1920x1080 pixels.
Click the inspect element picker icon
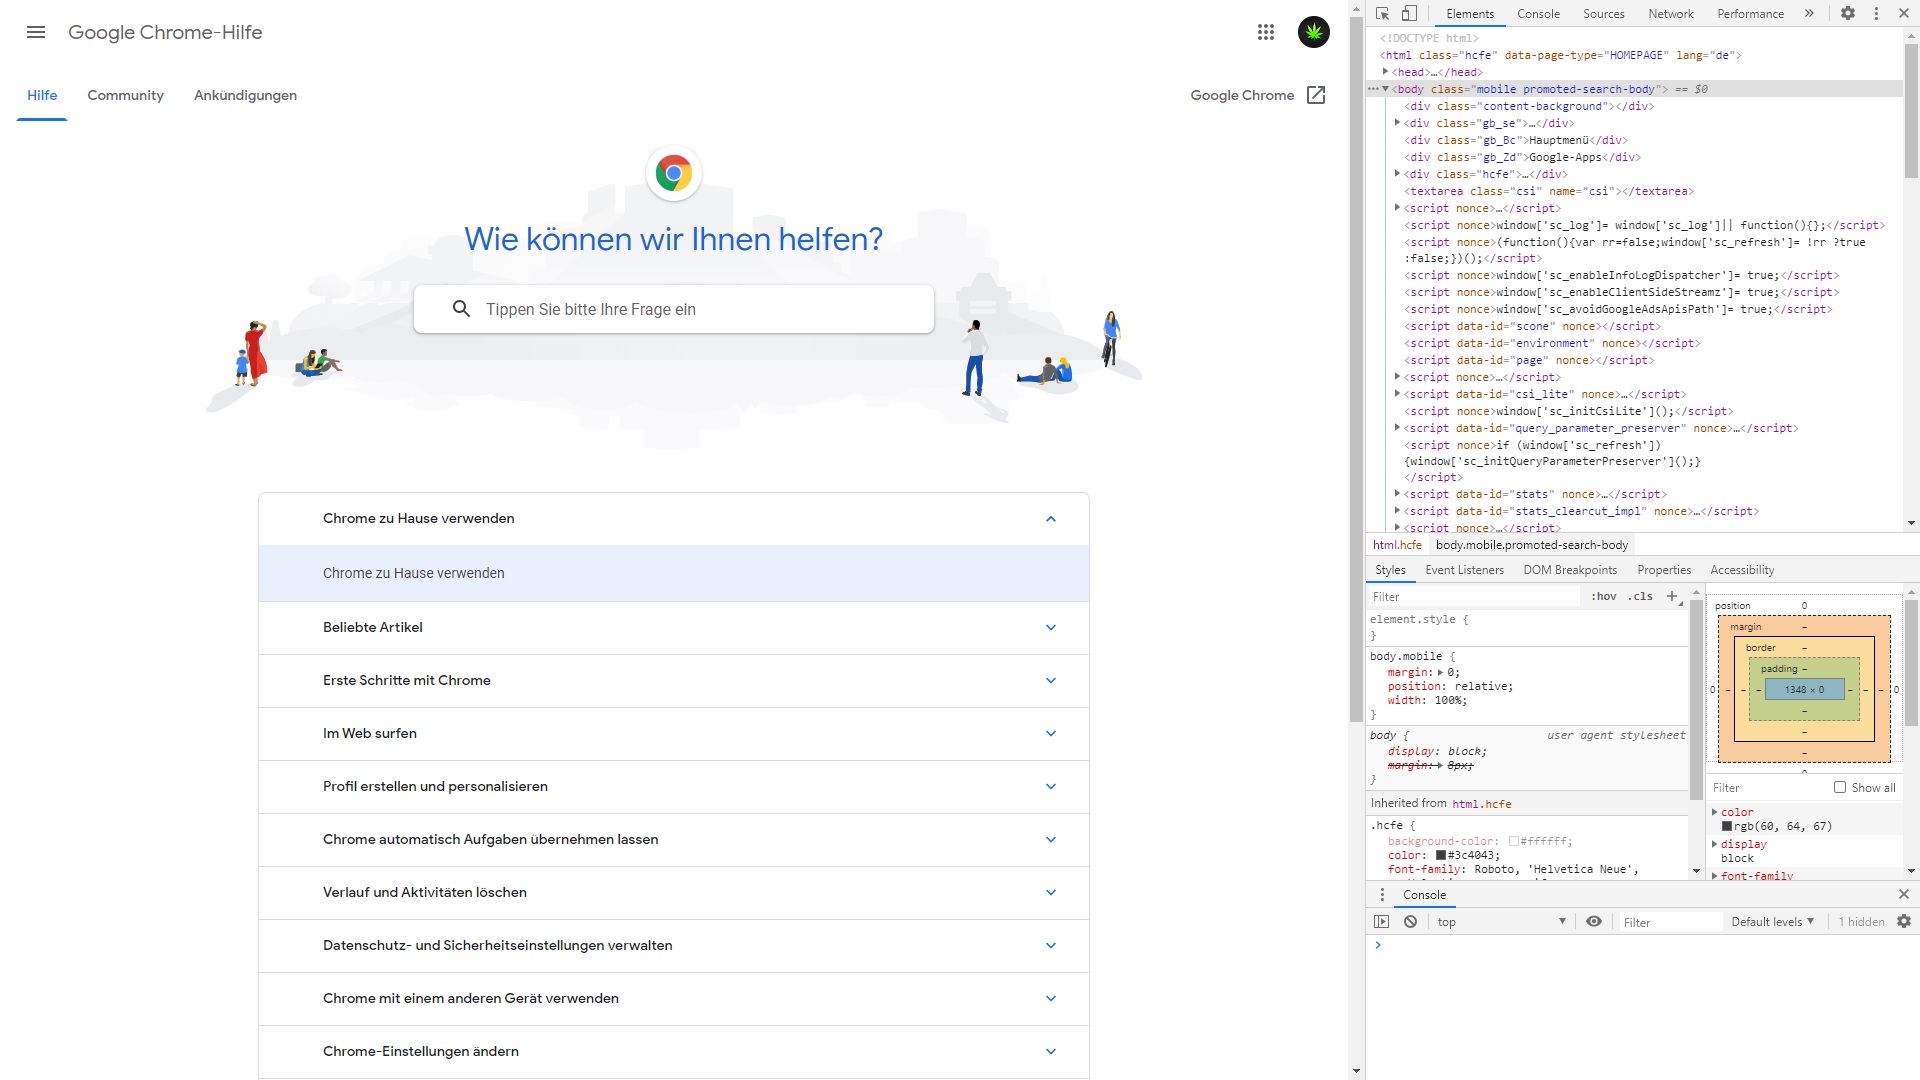[1382, 13]
